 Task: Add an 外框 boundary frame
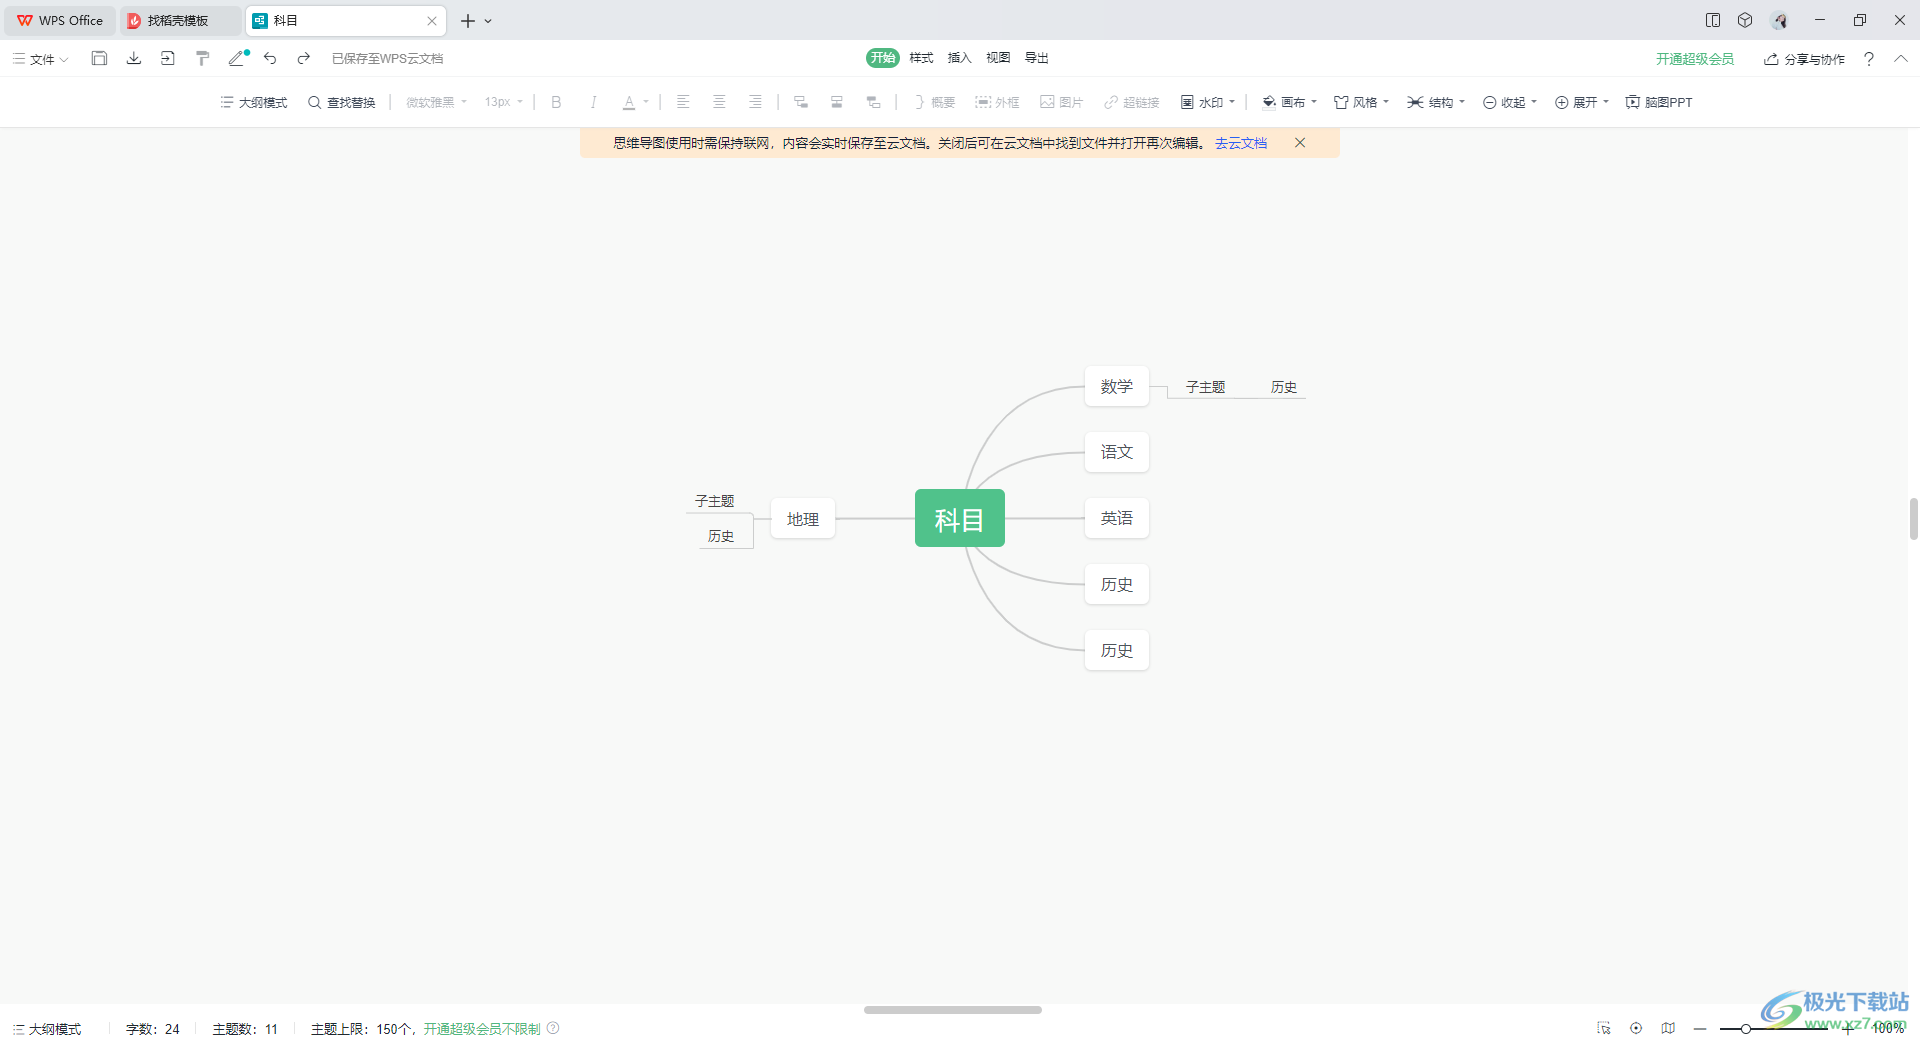998,102
